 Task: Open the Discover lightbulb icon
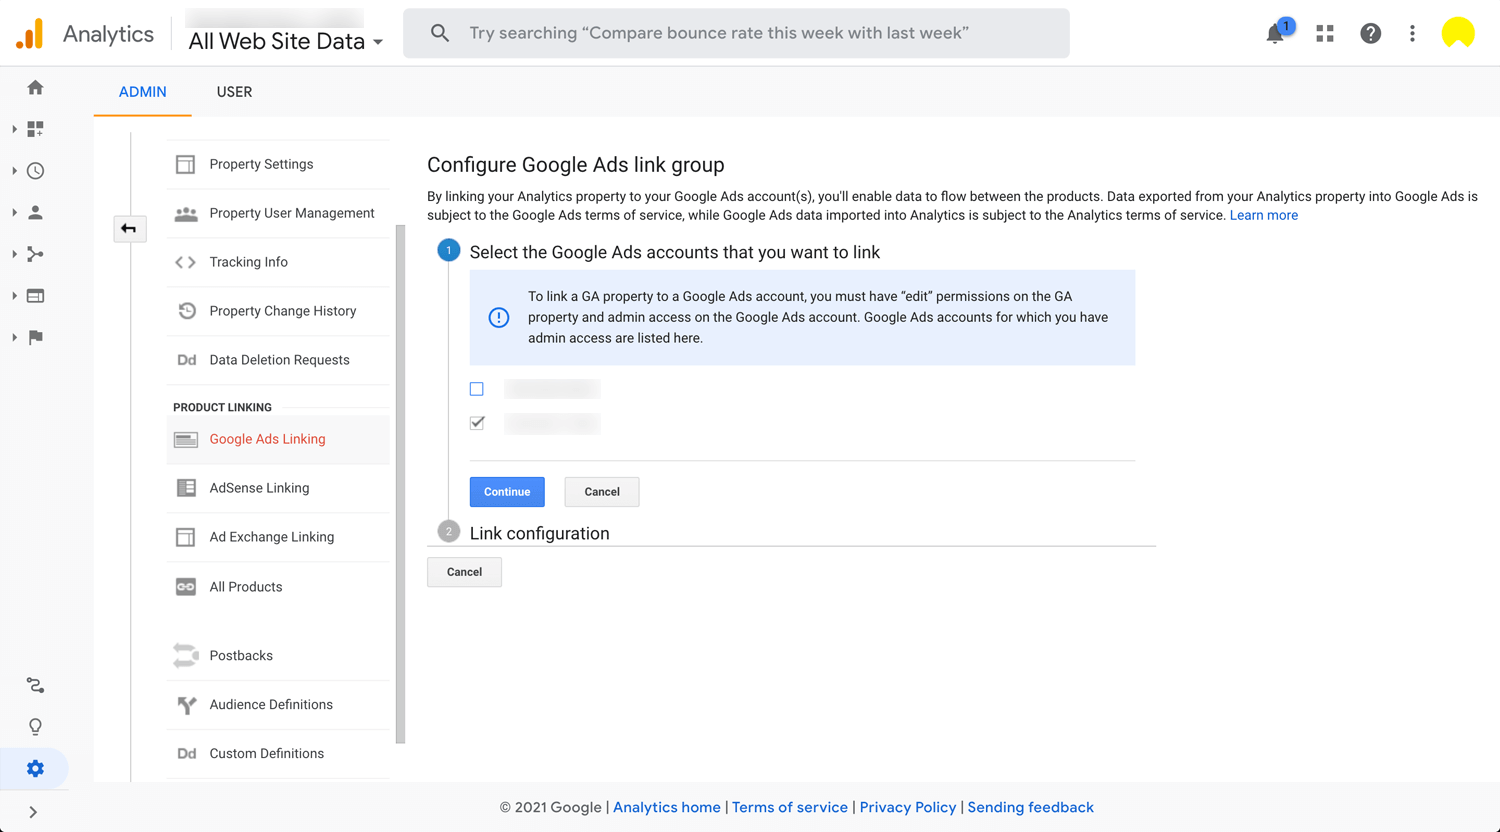(35, 727)
